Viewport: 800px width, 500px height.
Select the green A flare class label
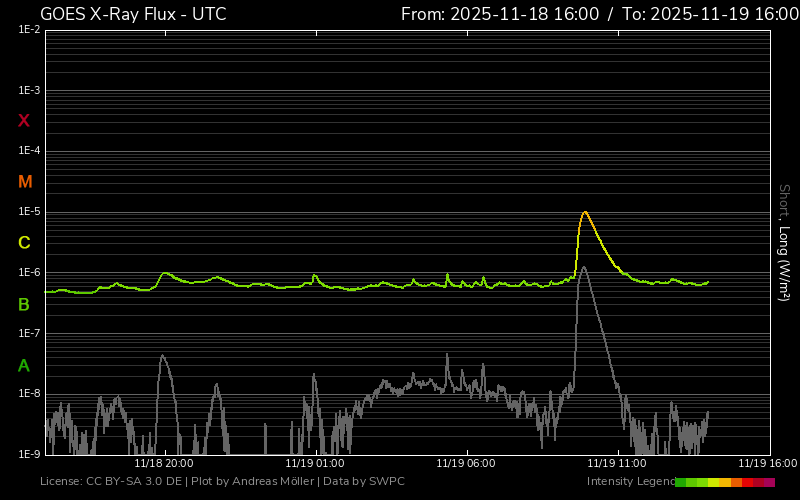coord(24,365)
